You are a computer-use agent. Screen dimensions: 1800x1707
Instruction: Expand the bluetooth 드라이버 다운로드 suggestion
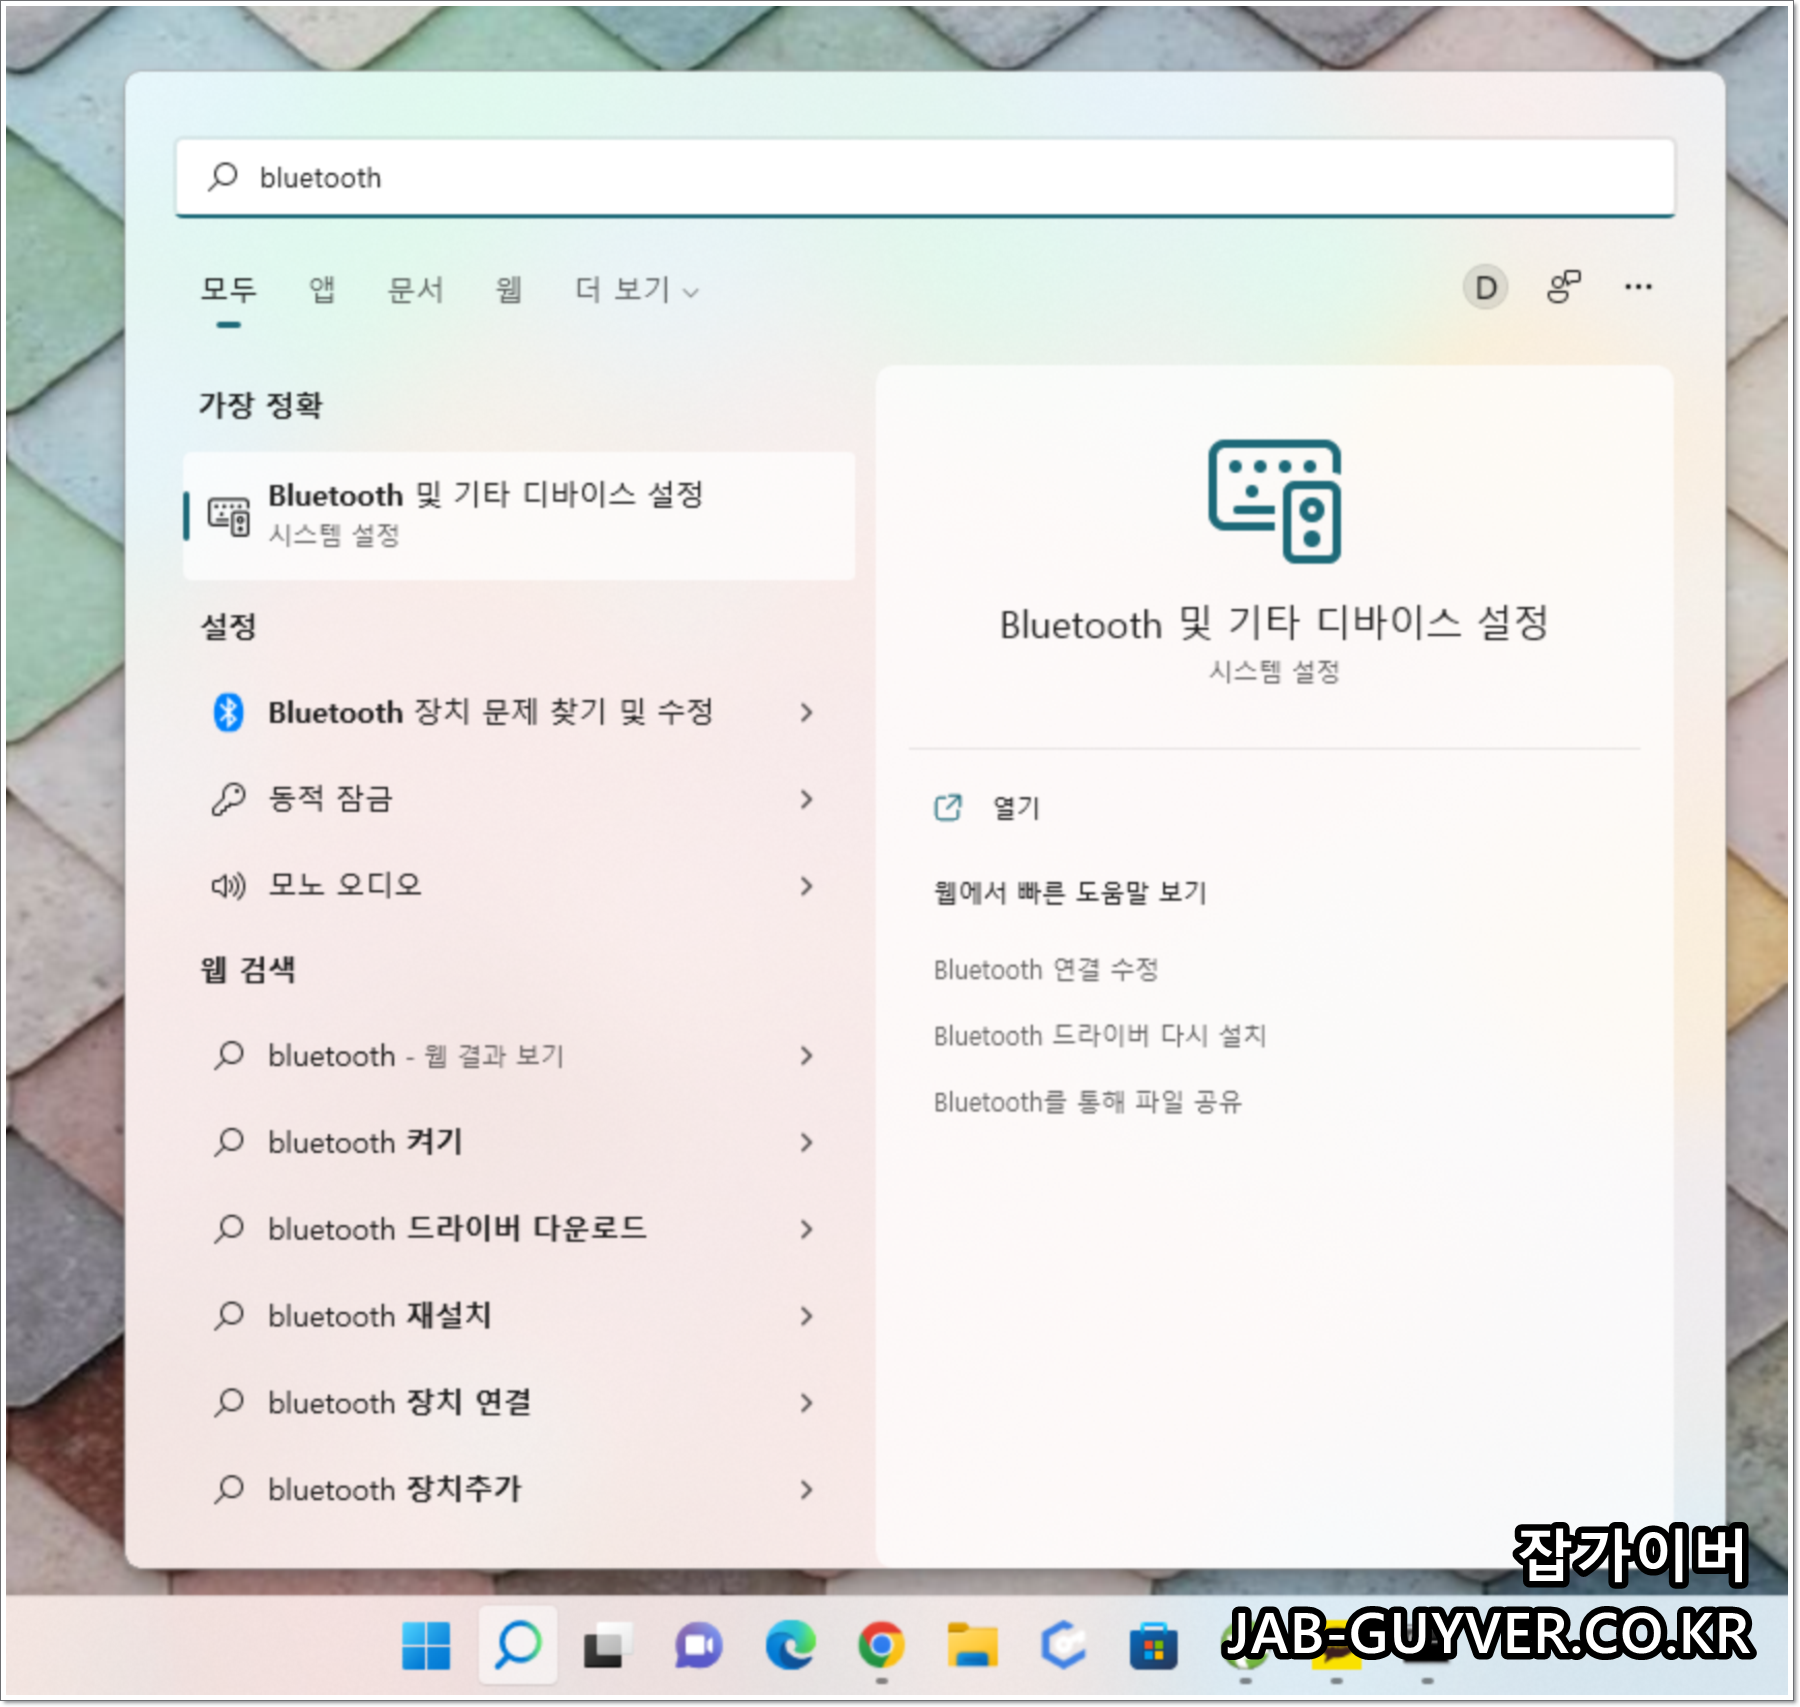pos(456,1229)
